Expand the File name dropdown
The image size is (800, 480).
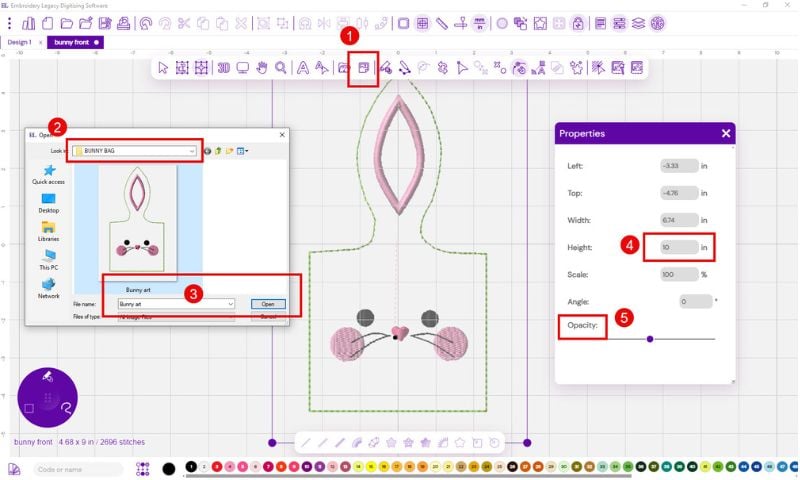[230, 304]
